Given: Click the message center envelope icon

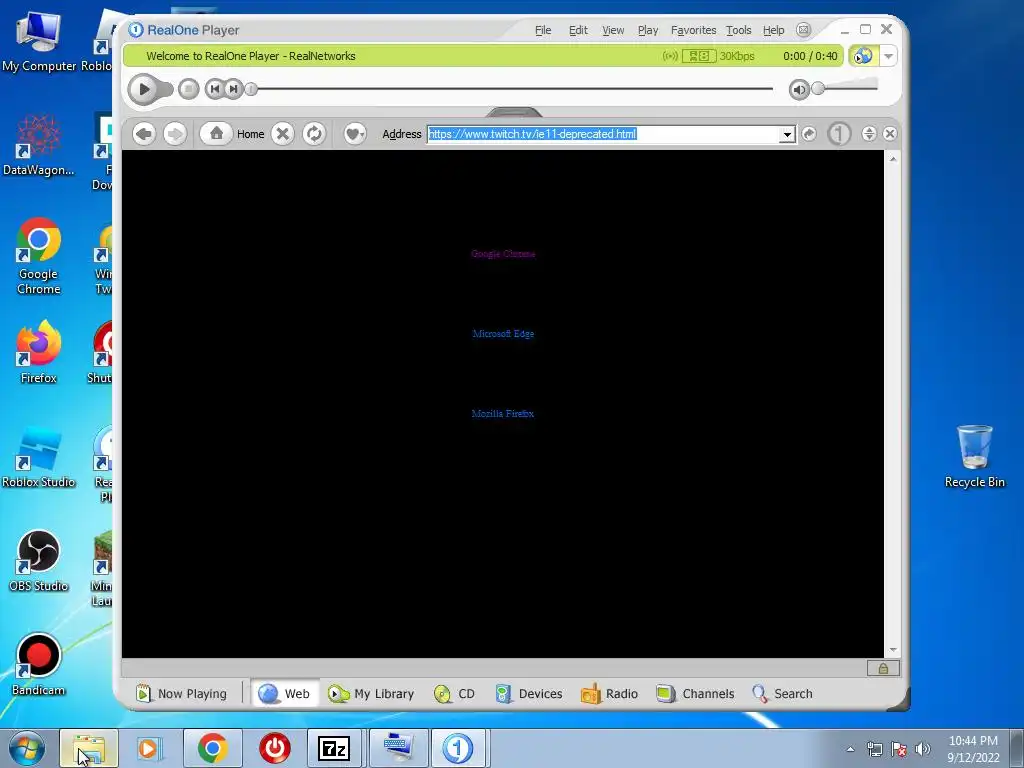Looking at the screenshot, I should click(803, 30).
